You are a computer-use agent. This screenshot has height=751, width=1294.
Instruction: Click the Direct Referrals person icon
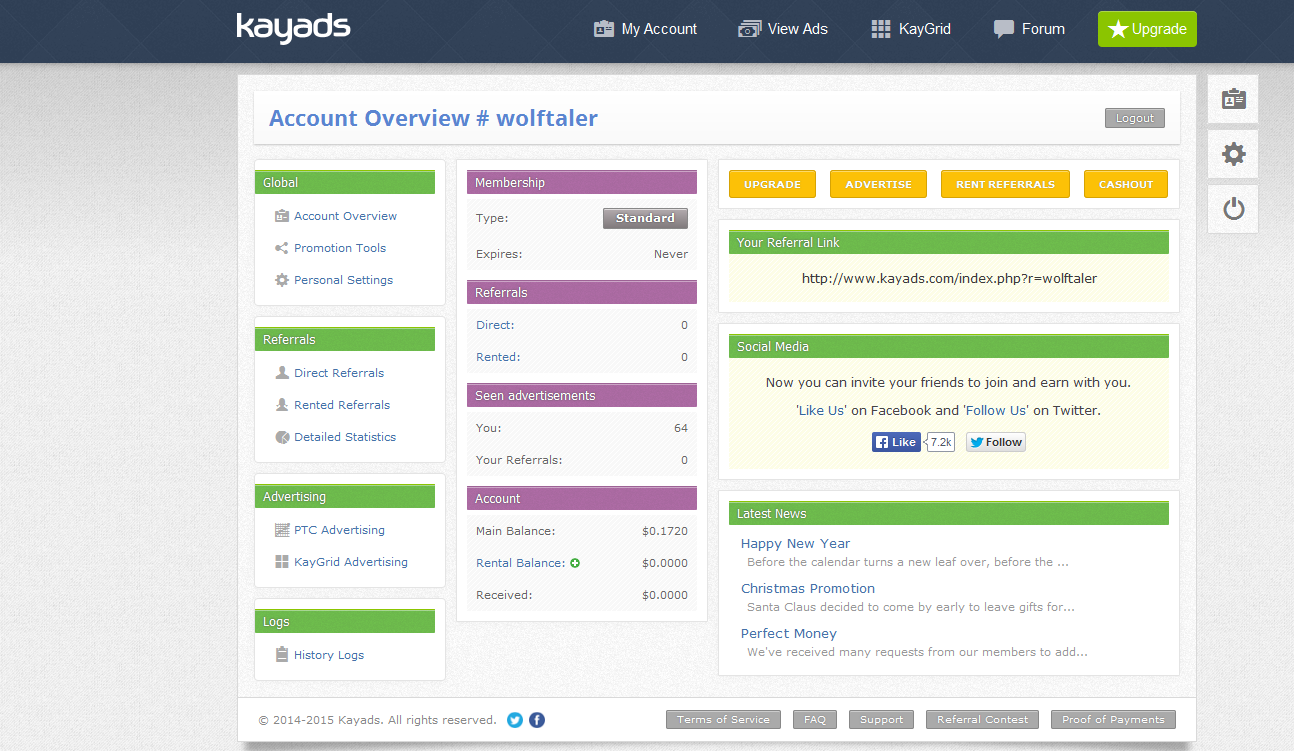click(282, 373)
